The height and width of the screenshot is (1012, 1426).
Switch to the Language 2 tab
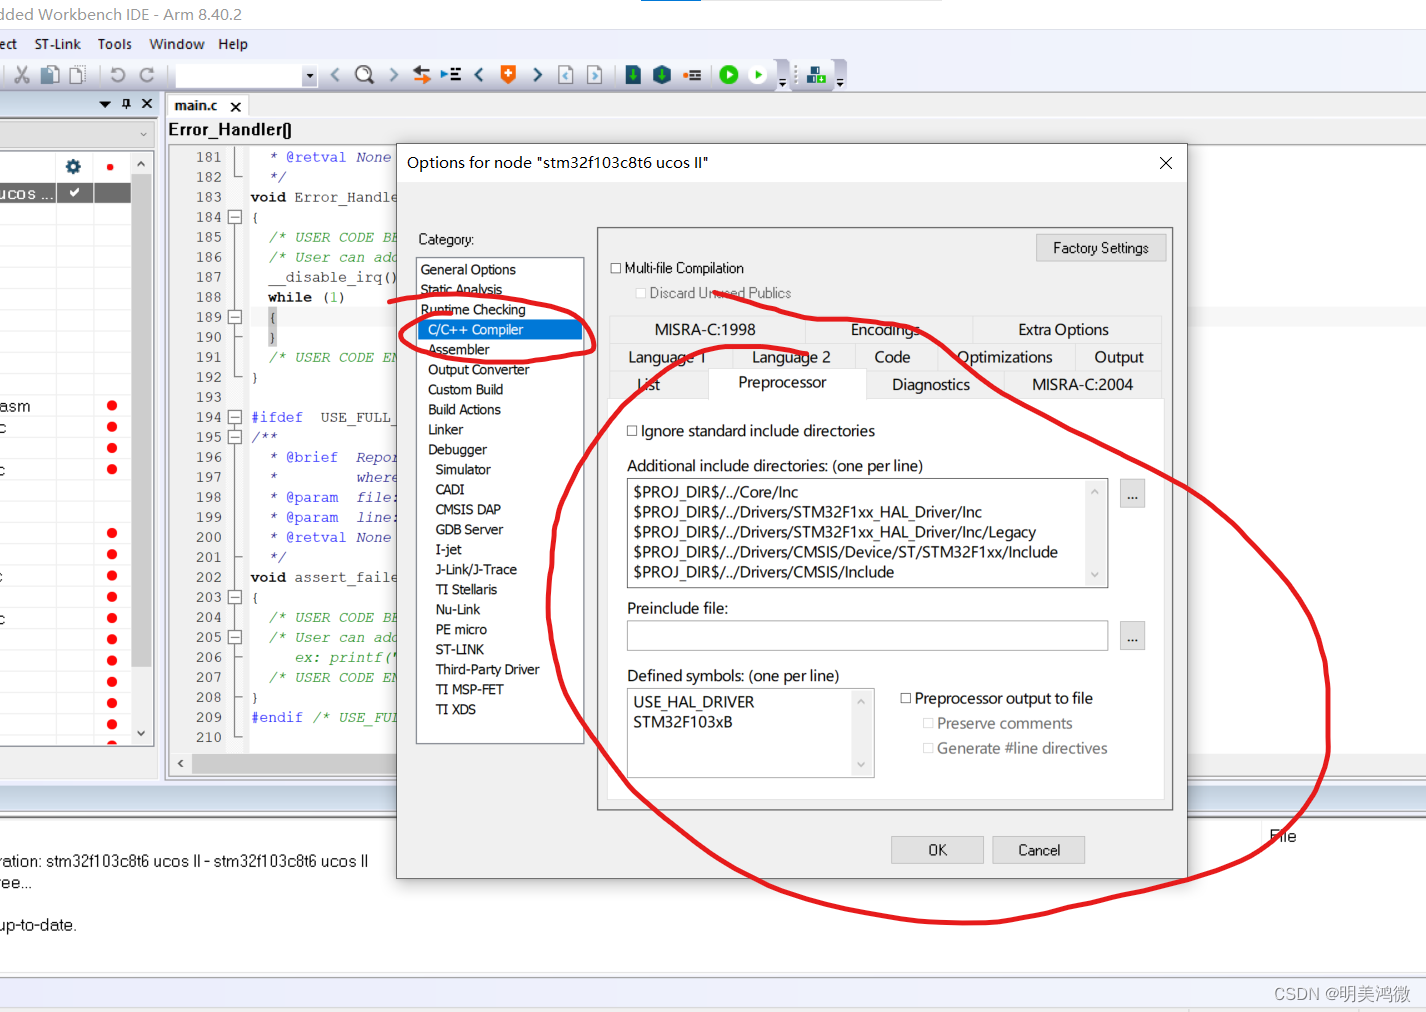click(x=791, y=357)
